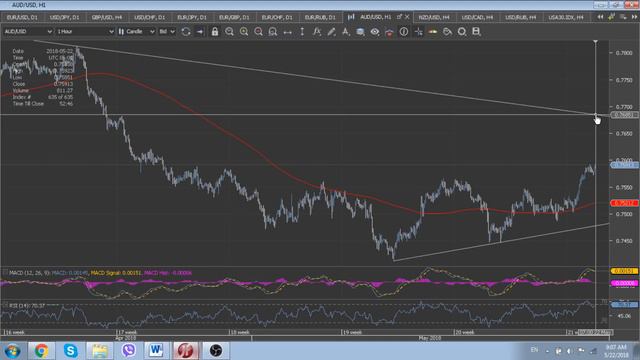Toggle the eye visibility icon

(375, 31)
